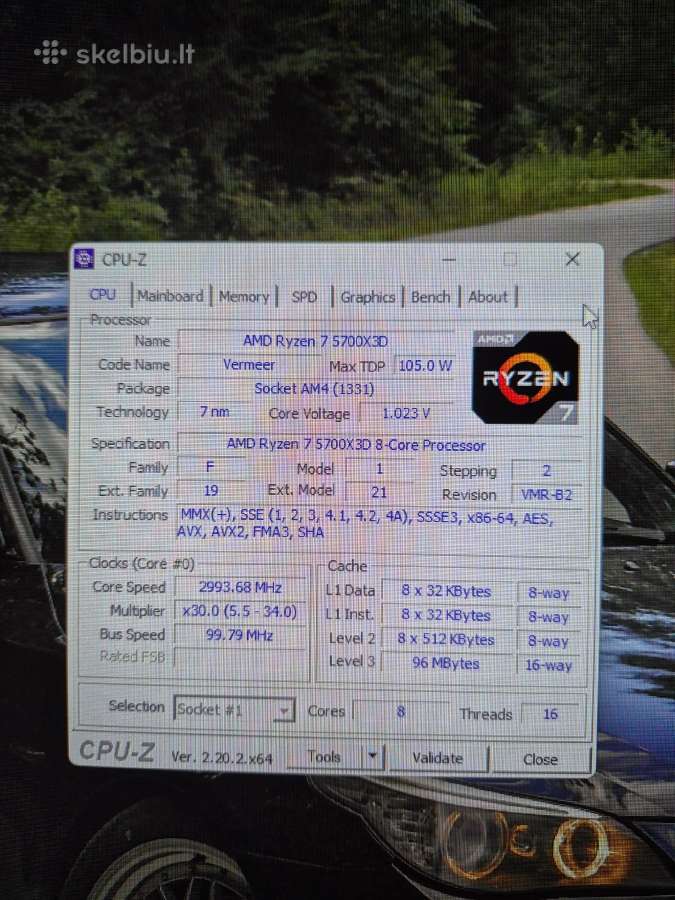The height and width of the screenshot is (900, 675).
Task: Click the Threads count value 16
Action: (x=550, y=713)
